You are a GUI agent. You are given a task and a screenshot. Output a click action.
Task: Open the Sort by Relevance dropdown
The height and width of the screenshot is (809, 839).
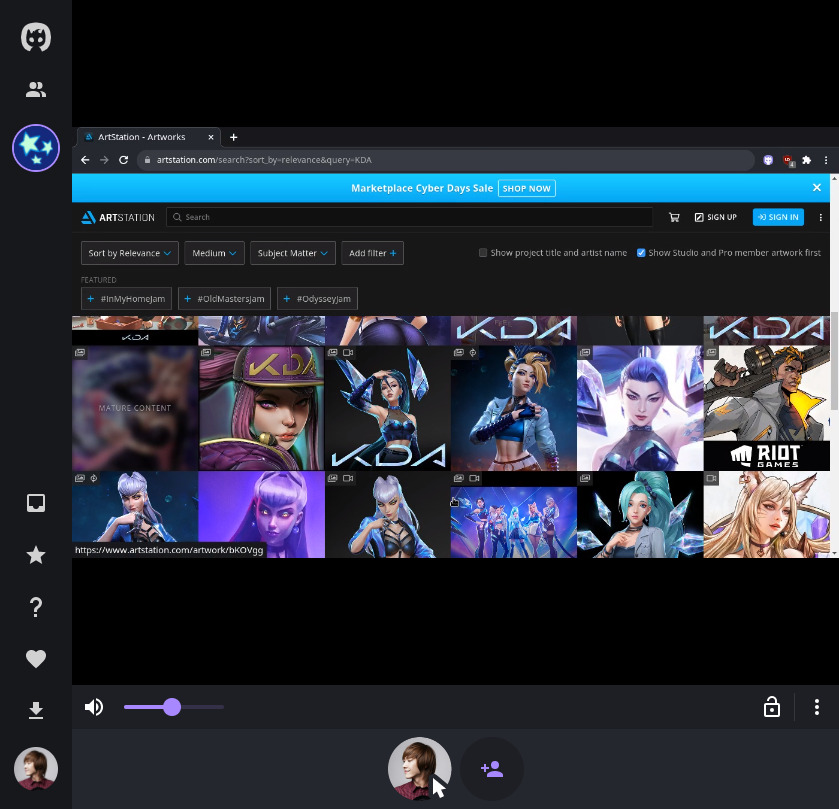[x=129, y=253]
